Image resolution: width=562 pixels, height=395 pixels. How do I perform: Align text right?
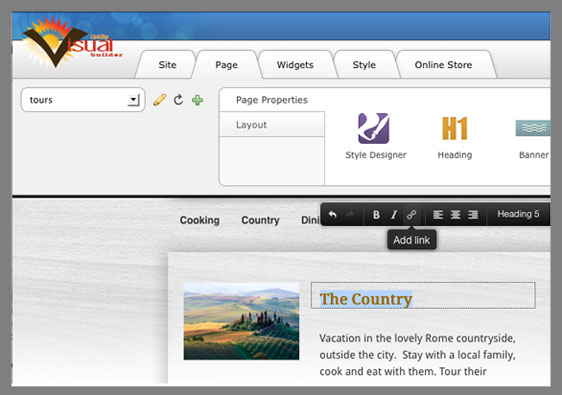point(473,214)
